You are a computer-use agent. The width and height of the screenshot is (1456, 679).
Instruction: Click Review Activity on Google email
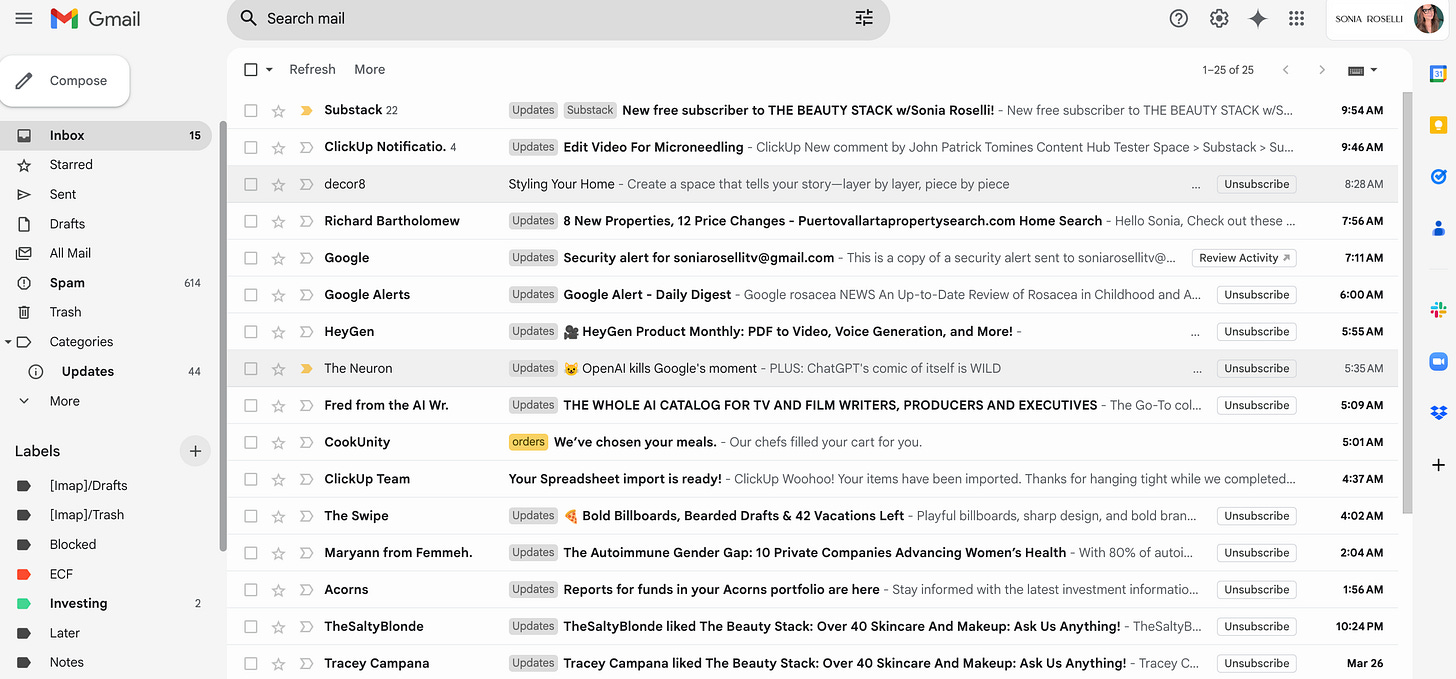coord(1244,258)
